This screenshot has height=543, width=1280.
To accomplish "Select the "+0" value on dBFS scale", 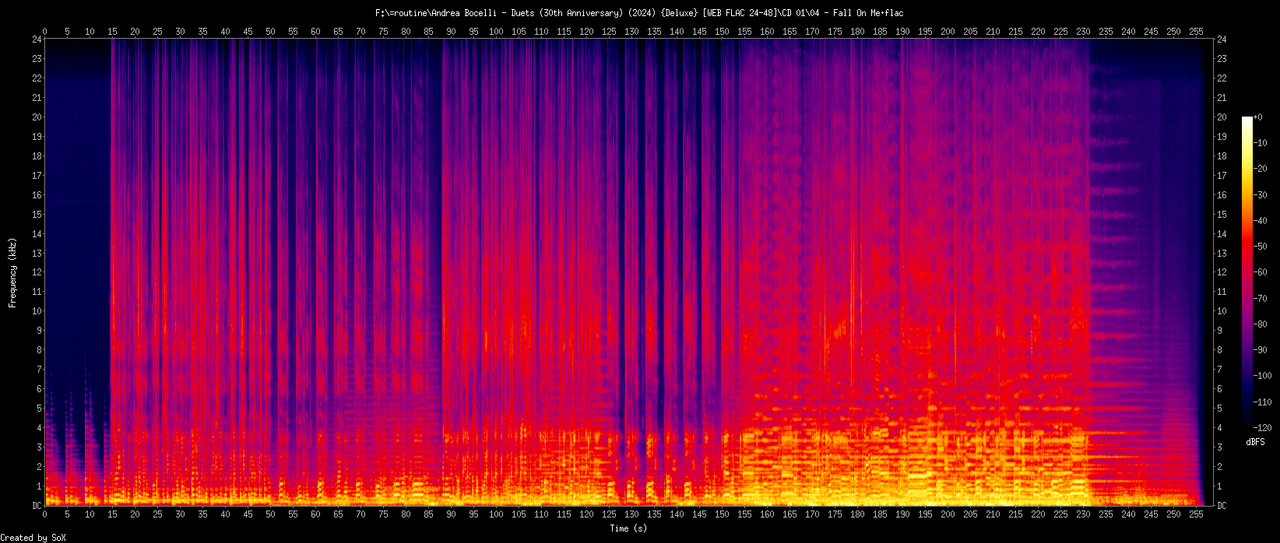I will 1260,117.
